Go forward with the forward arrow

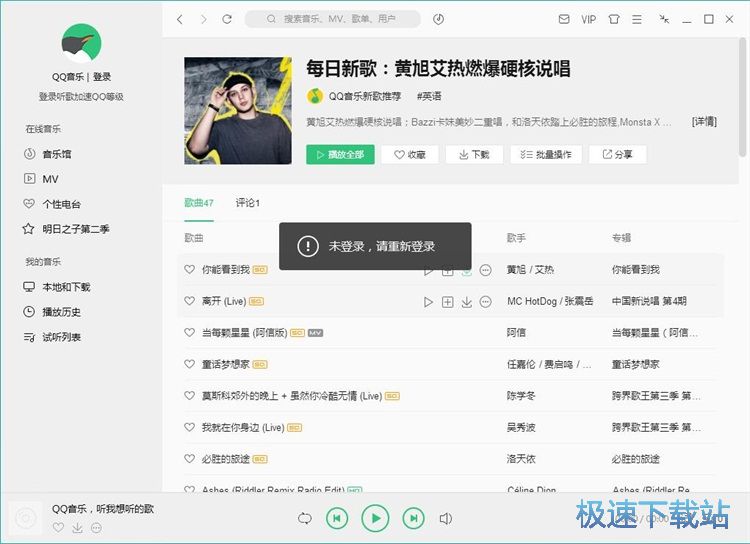tap(204, 19)
